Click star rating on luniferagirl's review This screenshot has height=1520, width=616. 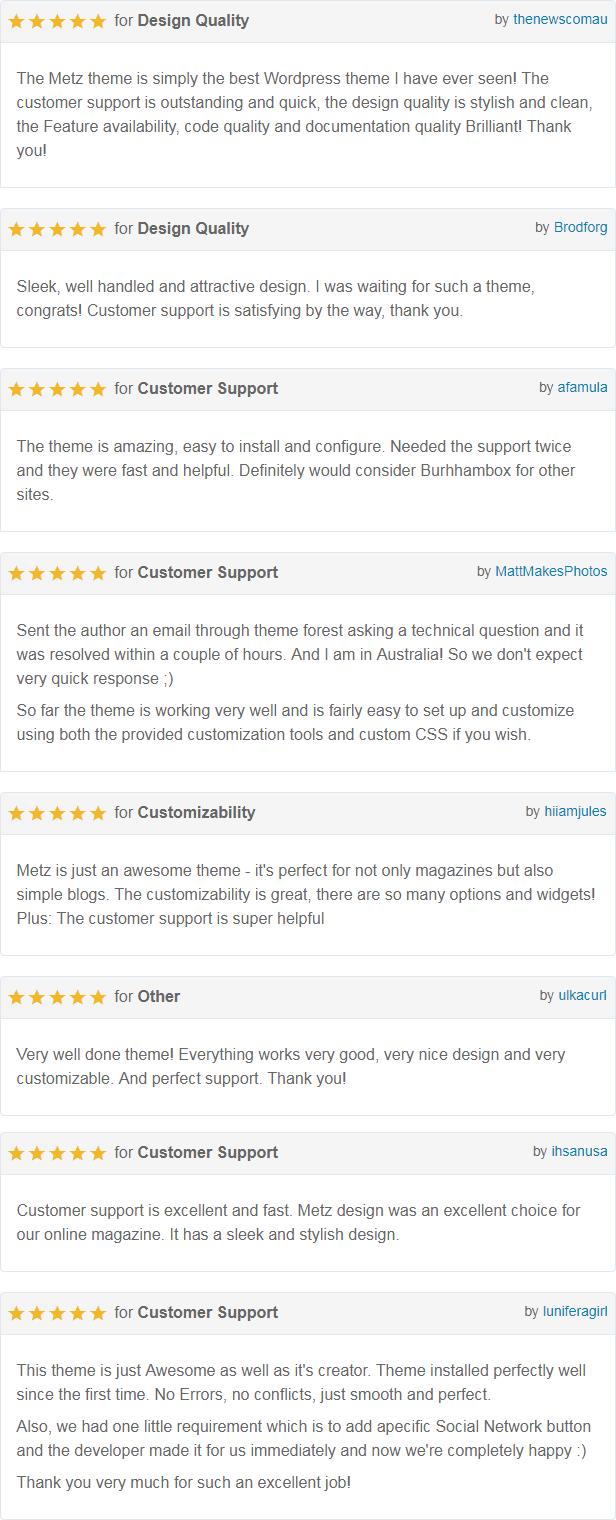57,1313
